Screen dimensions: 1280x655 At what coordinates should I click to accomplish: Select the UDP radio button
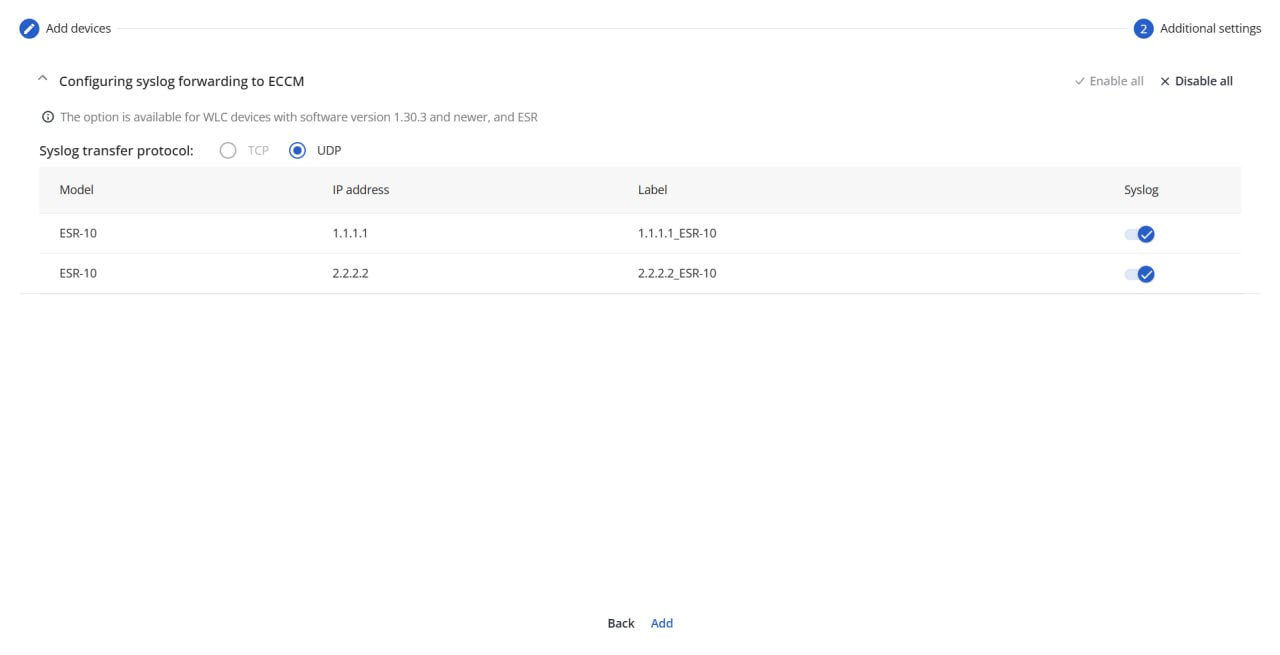click(x=297, y=151)
